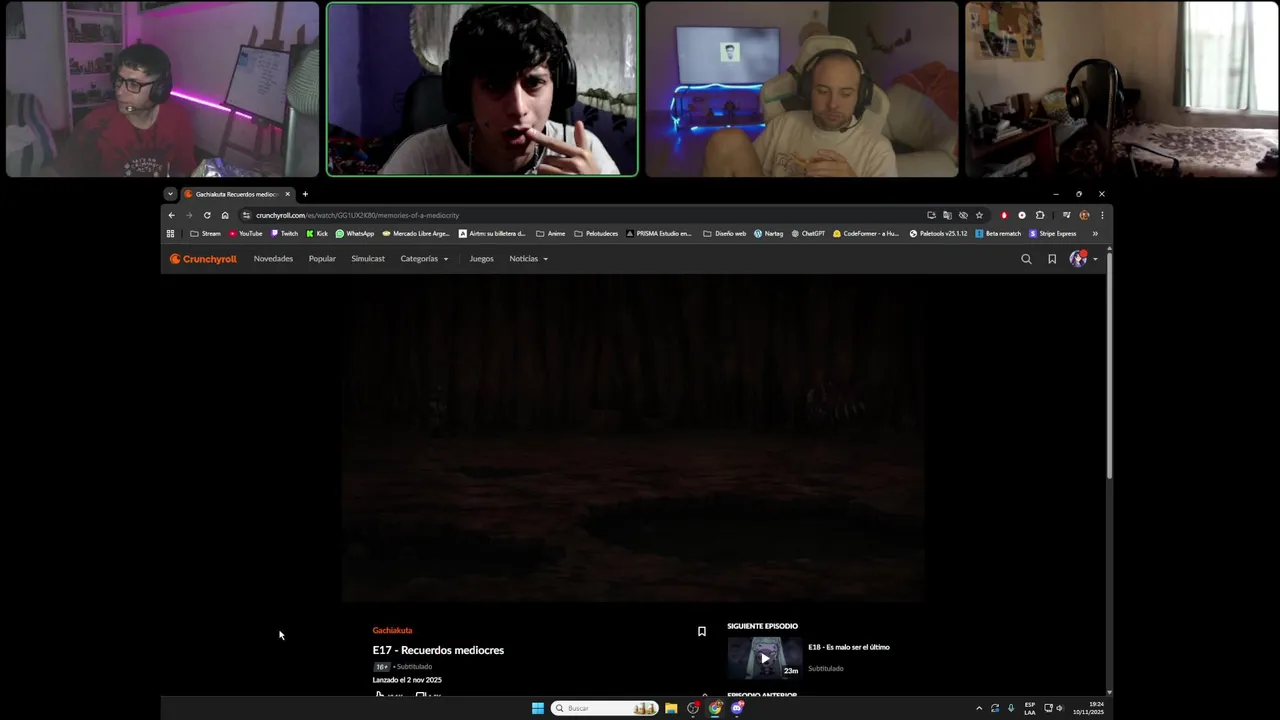Open a new browser tab with plus
1280x720 pixels.
pyautogui.click(x=305, y=194)
